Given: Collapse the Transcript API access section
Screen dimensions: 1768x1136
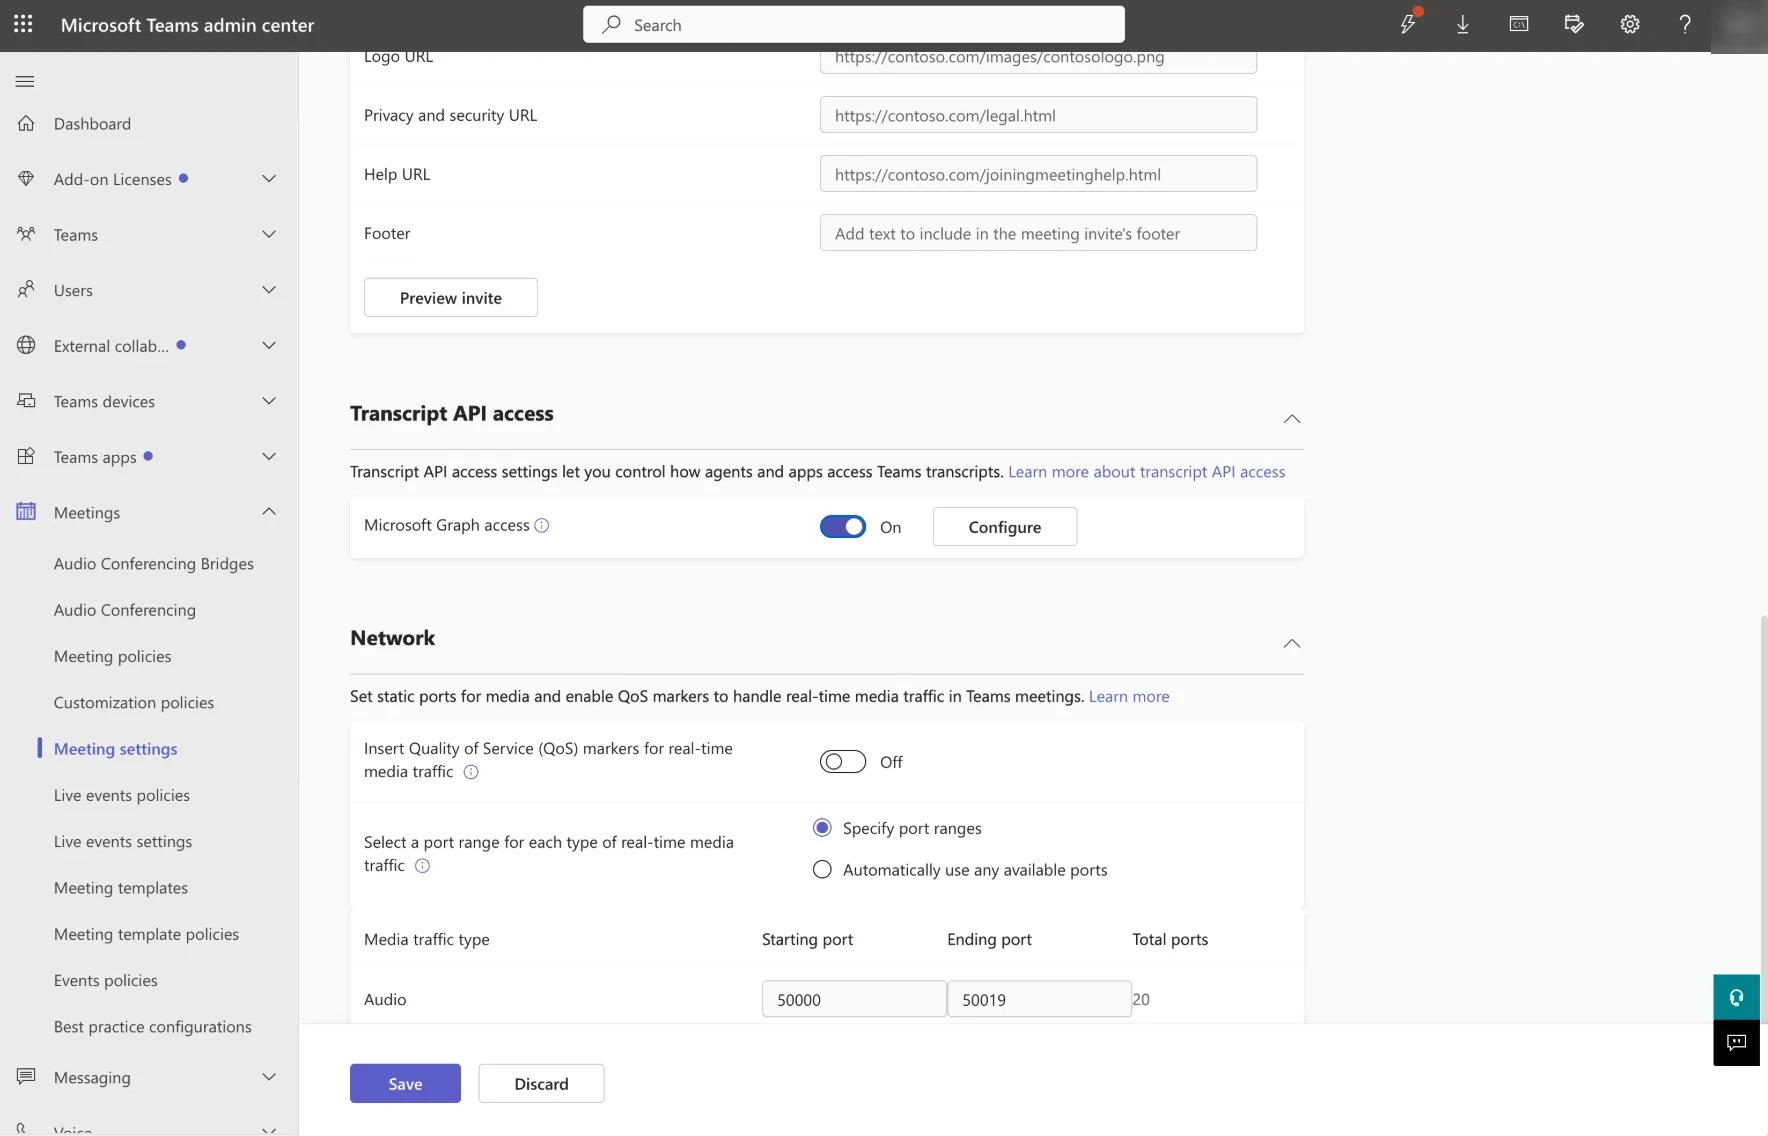Looking at the screenshot, I should click(1292, 419).
